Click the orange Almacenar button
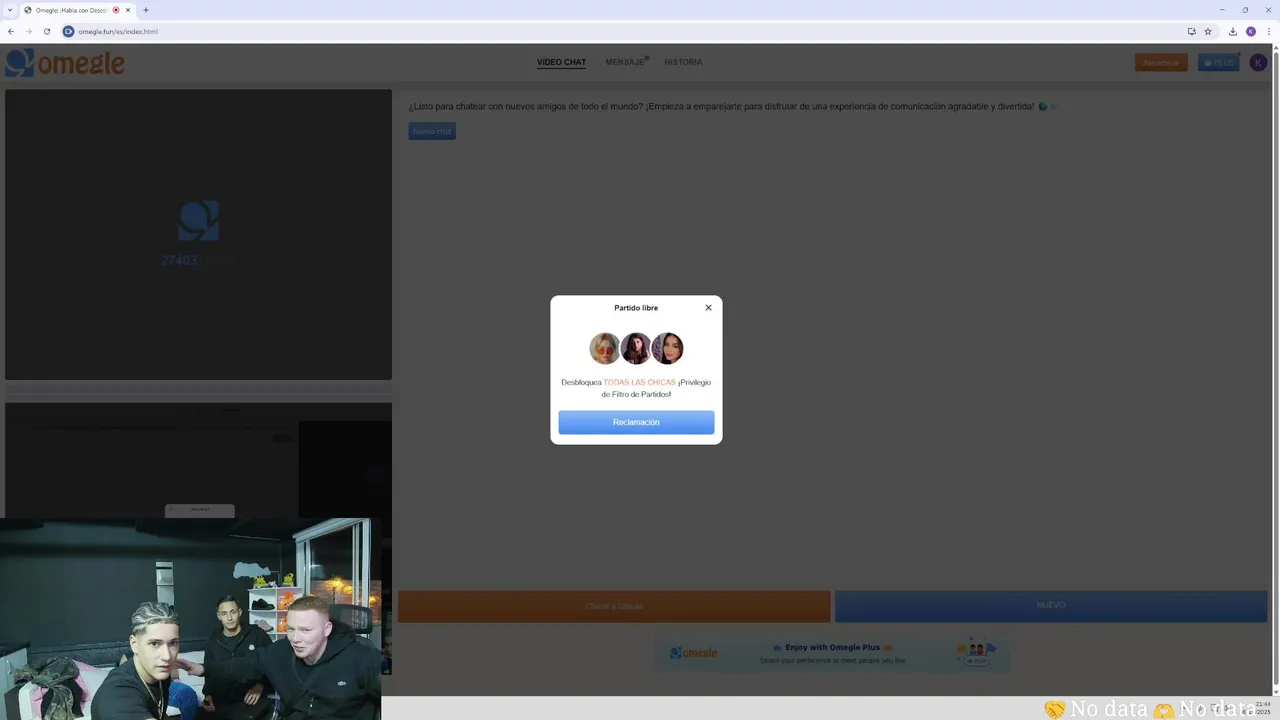The image size is (1280, 720). [1161, 62]
